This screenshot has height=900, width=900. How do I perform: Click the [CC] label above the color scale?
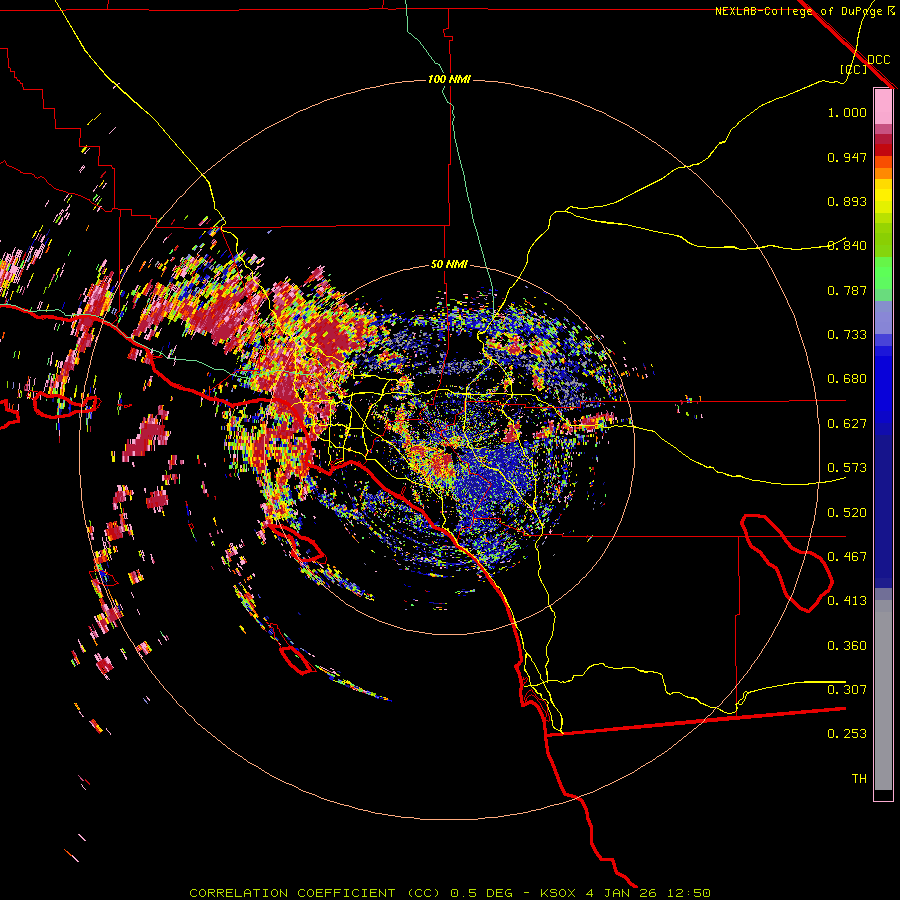854,69
